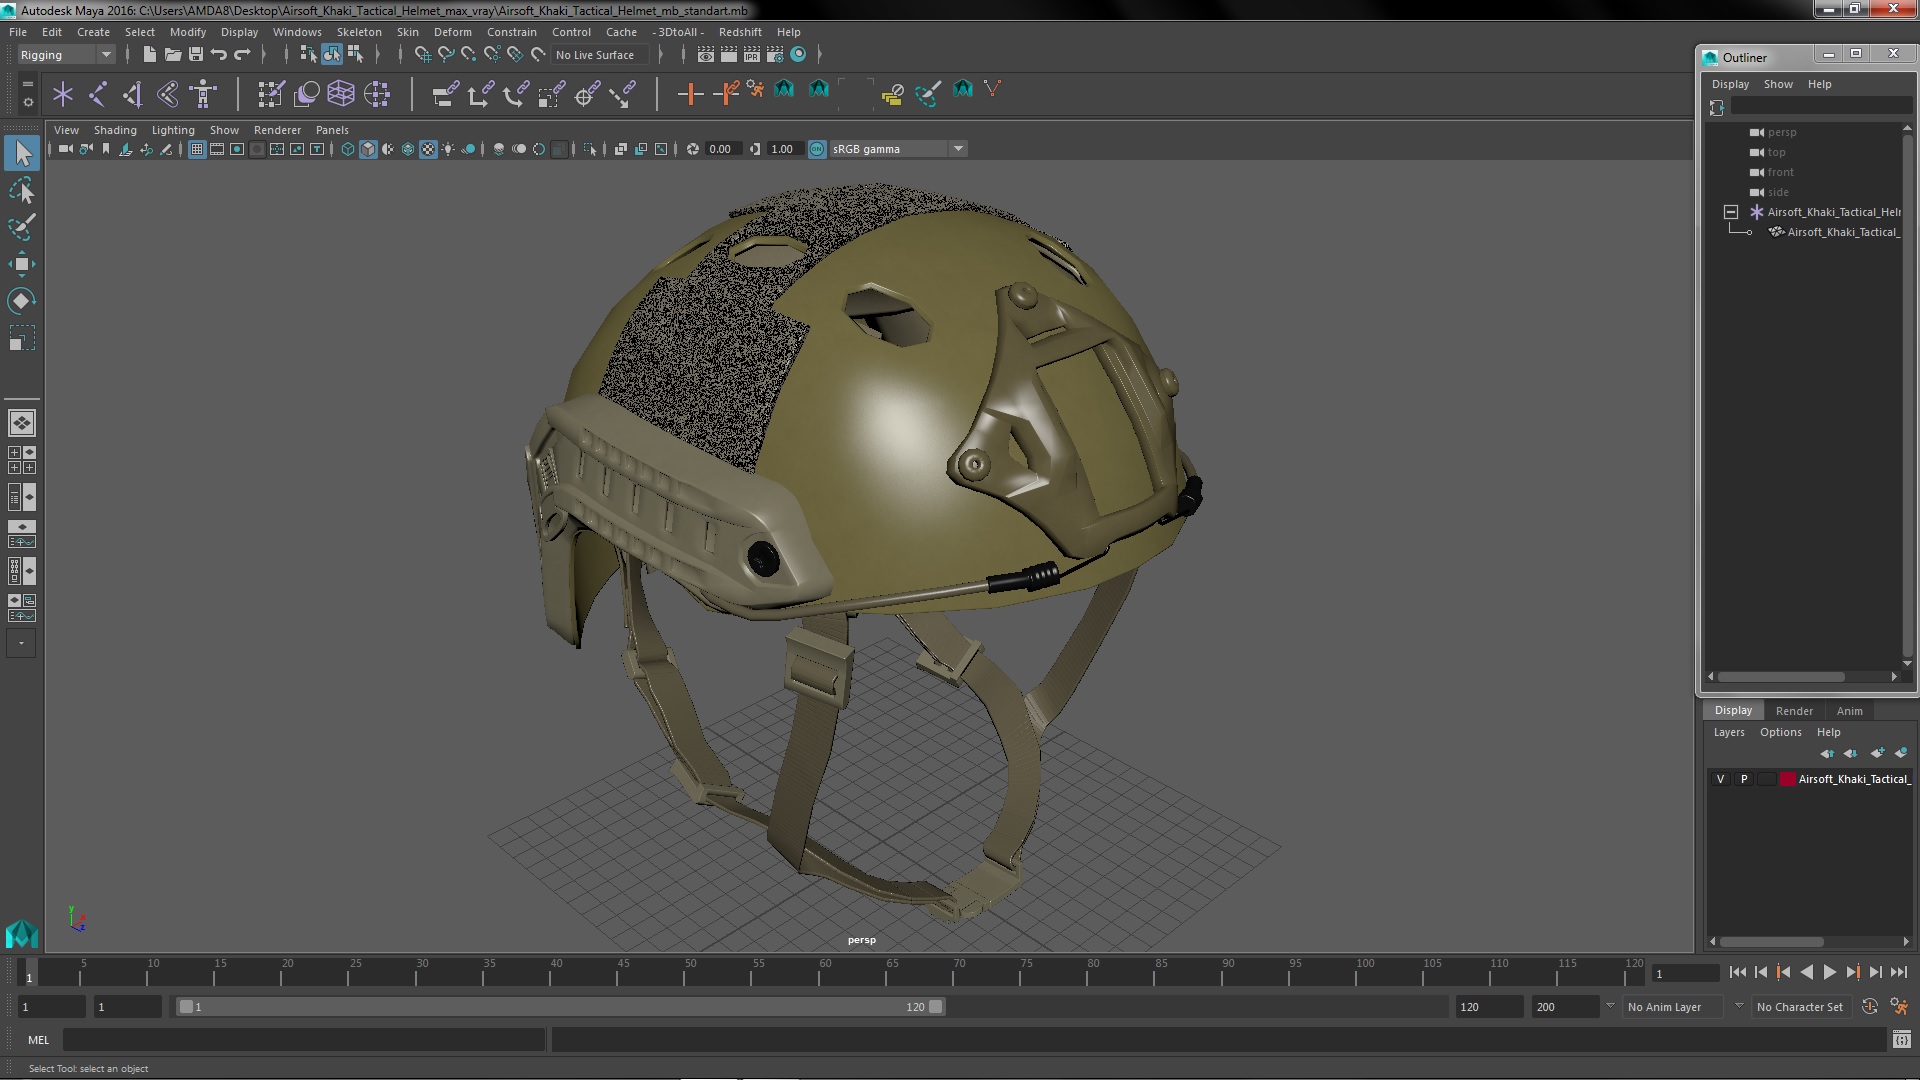The height and width of the screenshot is (1080, 1920).
Task: Open the Skeleton menu
Action: 358,32
